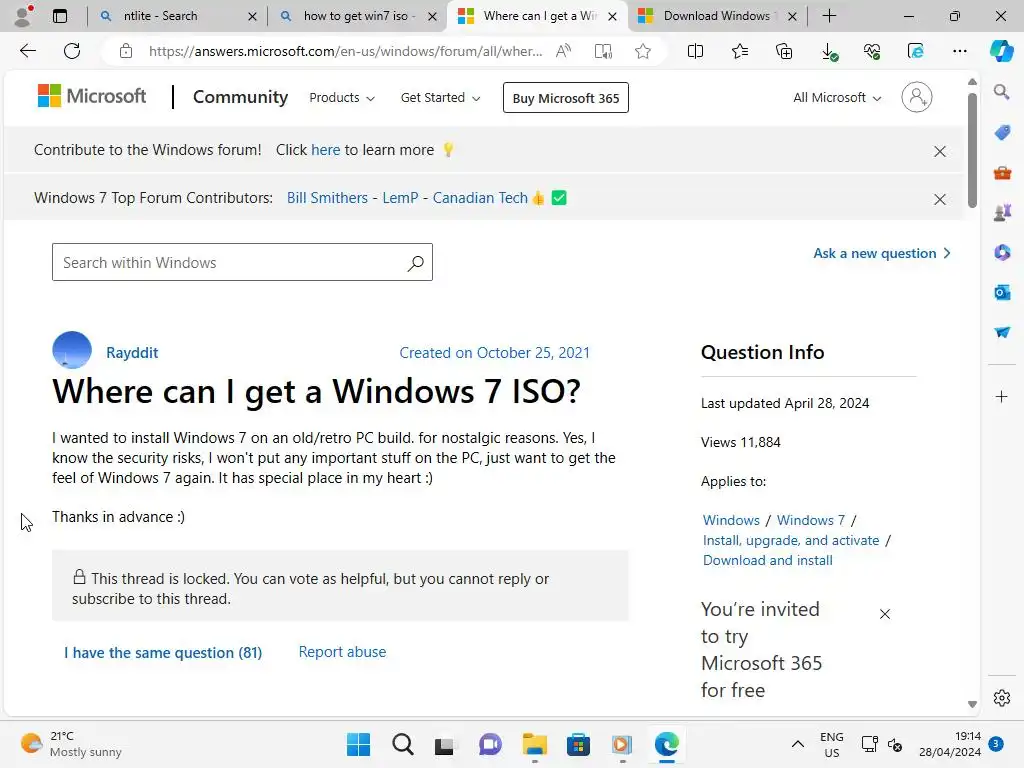Screen dimensions: 1024x768
Task: Add this page to favorites star
Action: click(x=643, y=51)
